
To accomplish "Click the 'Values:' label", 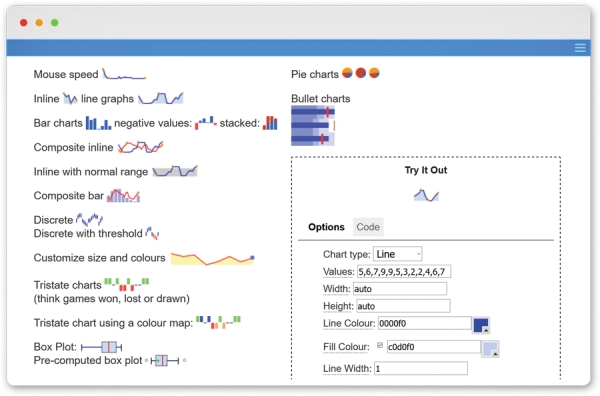I will pyautogui.click(x=339, y=272).
